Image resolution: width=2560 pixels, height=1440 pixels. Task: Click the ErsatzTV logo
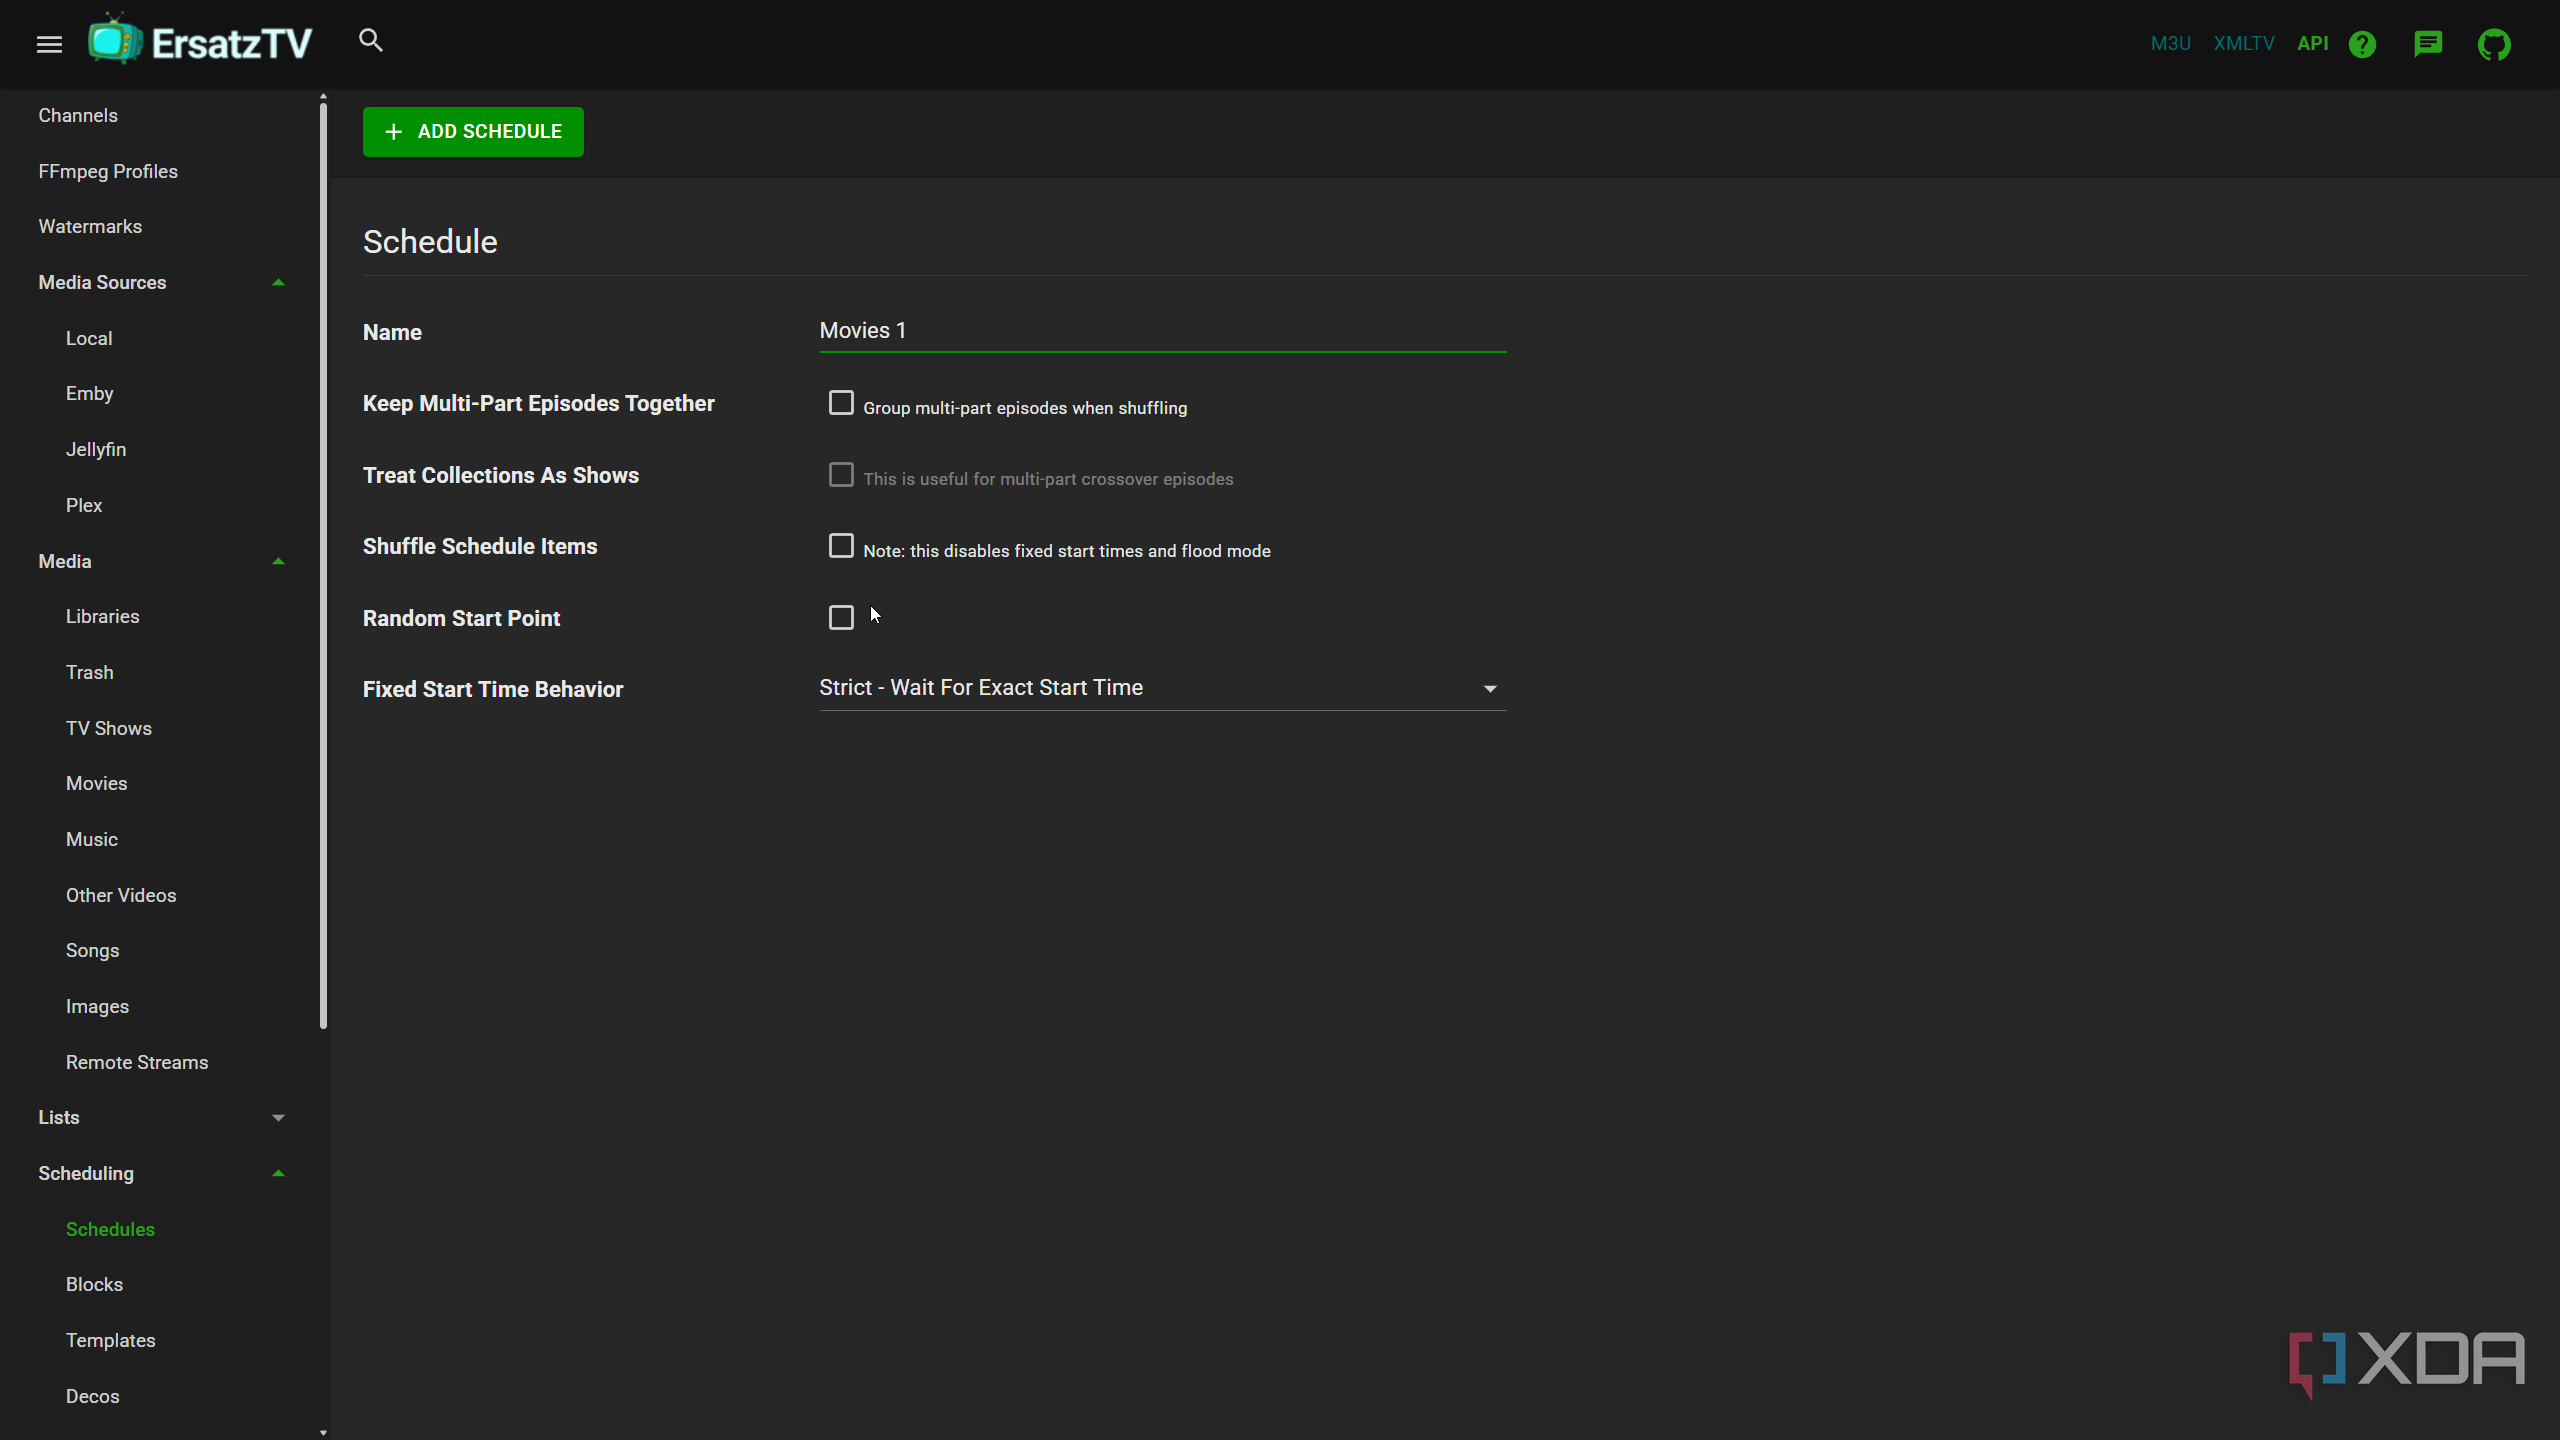click(201, 42)
